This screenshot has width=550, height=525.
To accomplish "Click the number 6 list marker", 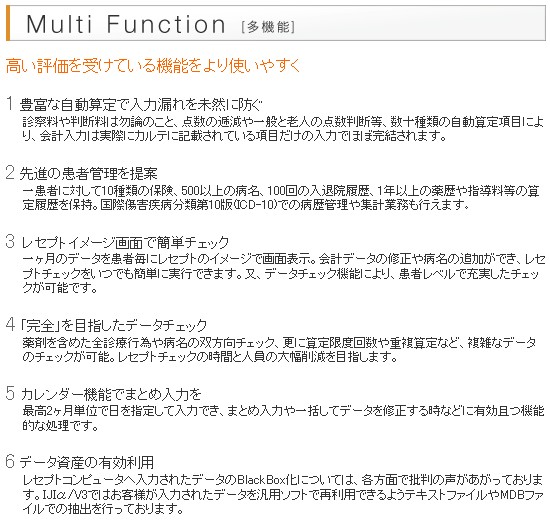I will pos(10,462).
